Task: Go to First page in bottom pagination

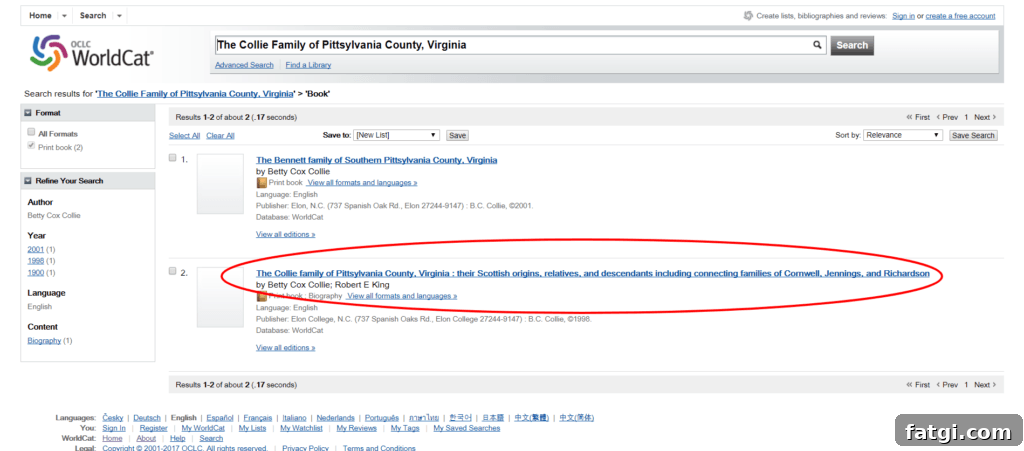Action: pyautogui.click(x=918, y=385)
